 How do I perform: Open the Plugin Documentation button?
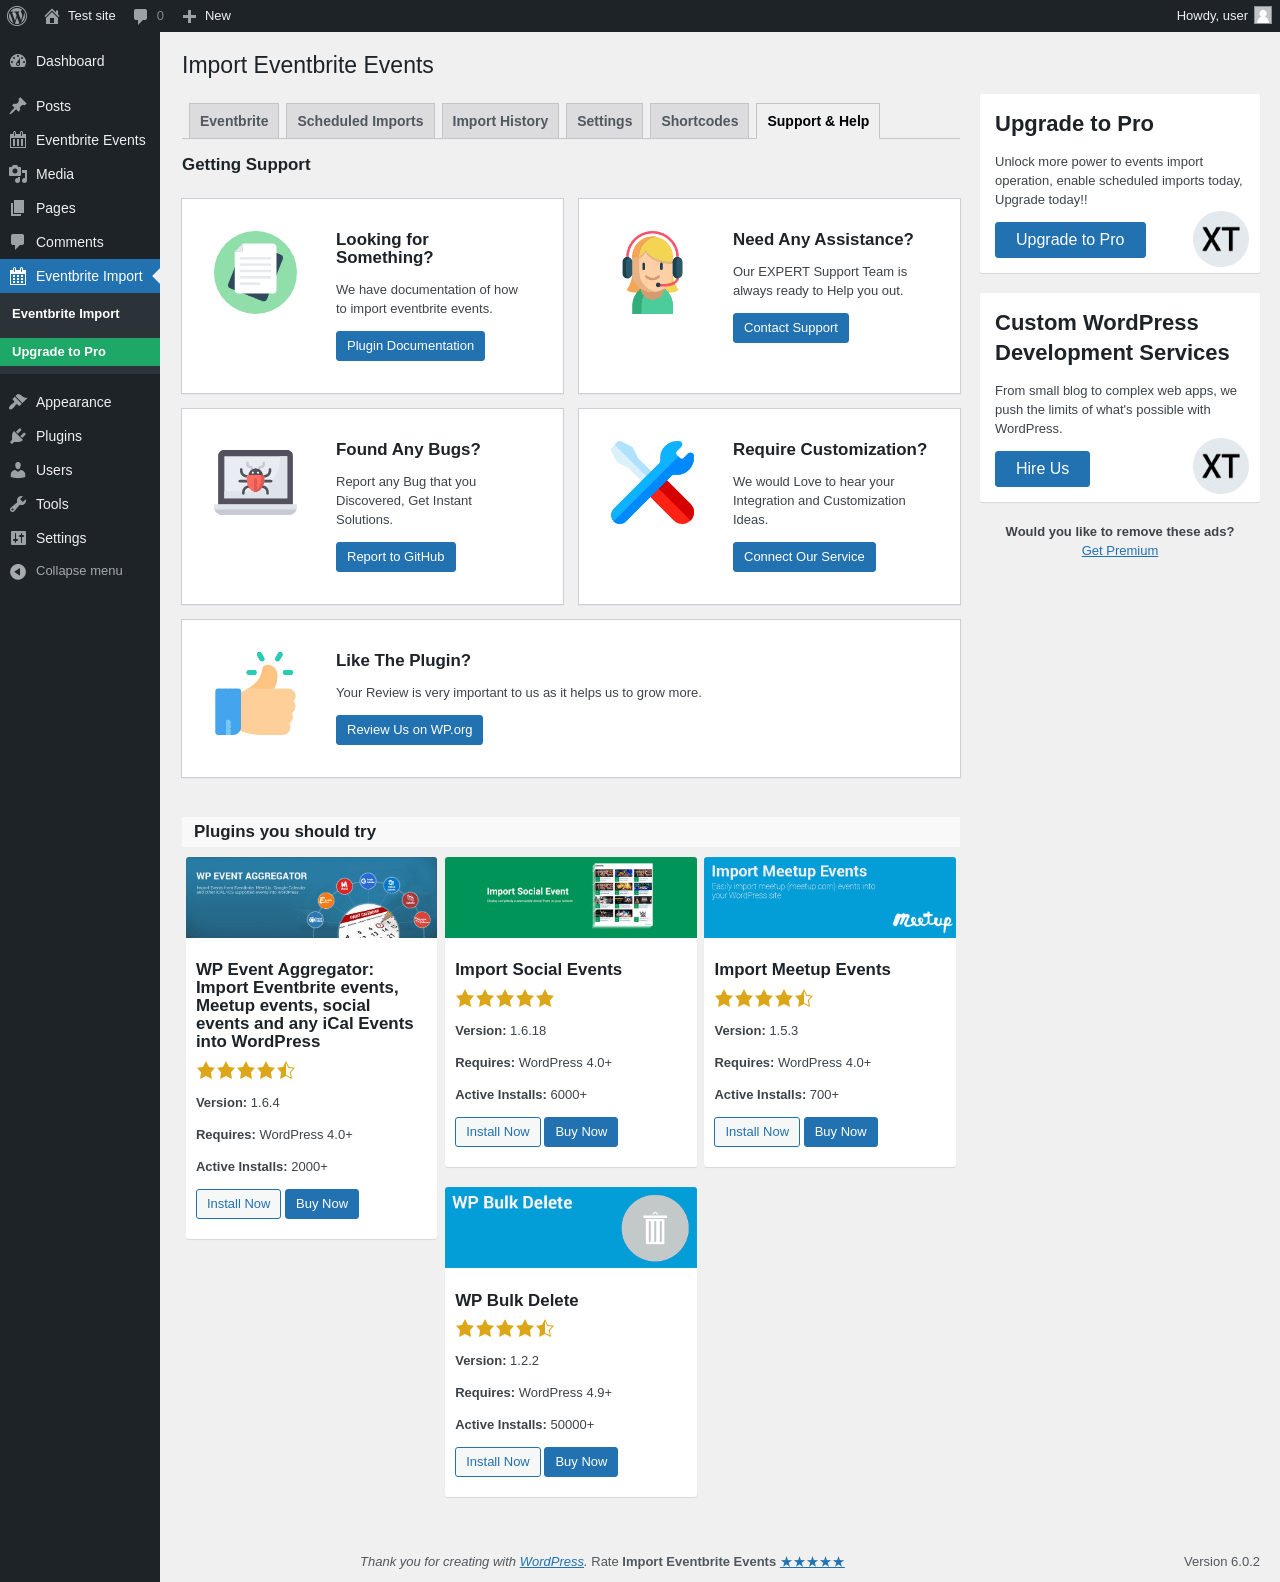coord(410,346)
